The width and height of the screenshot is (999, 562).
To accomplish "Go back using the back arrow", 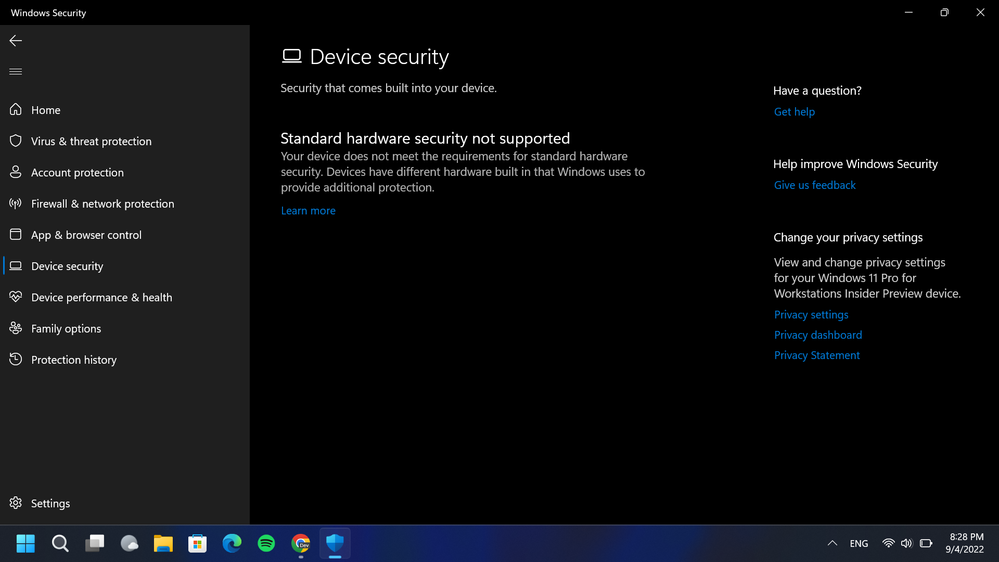I will pos(16,41).
